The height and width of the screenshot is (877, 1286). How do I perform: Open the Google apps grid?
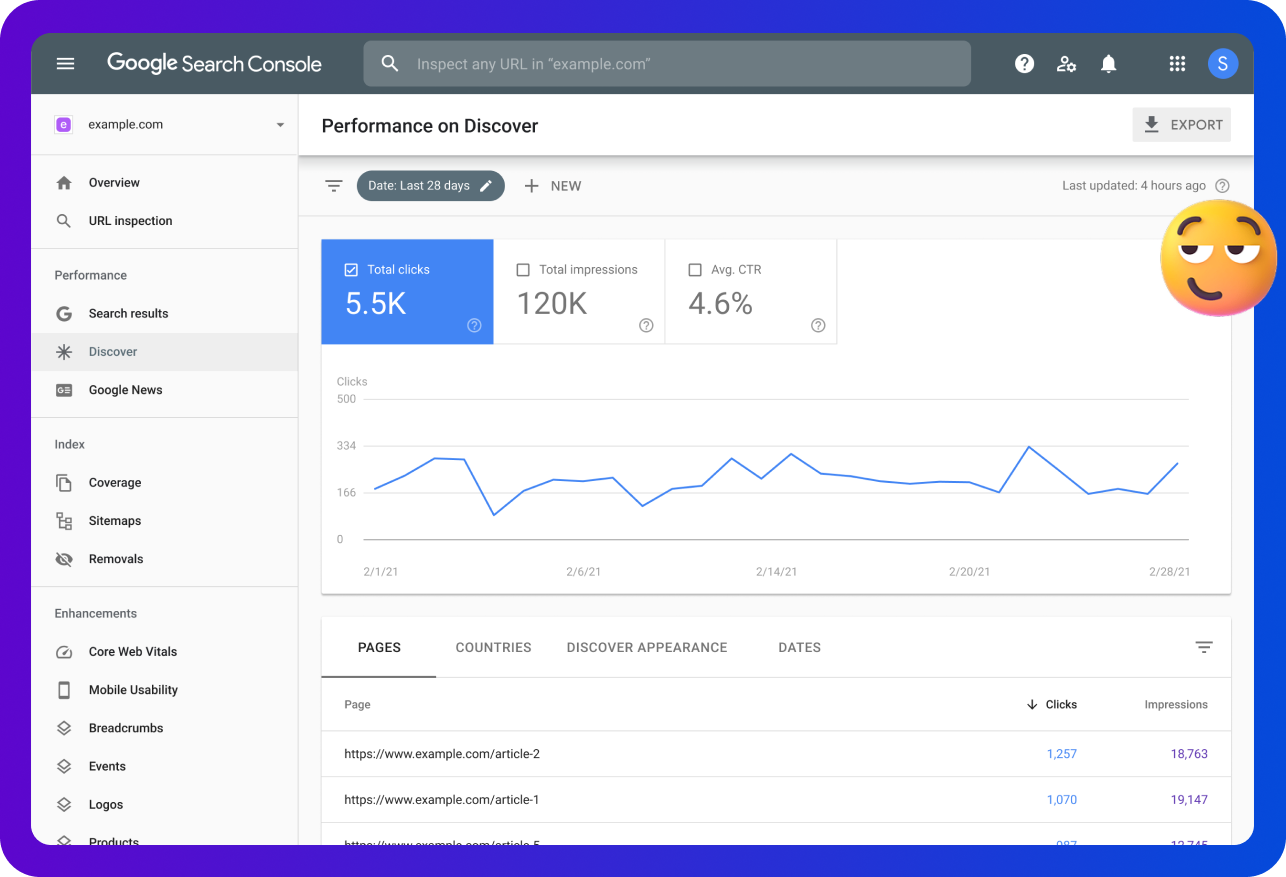pyautogui.click(x=1177, y=64)
